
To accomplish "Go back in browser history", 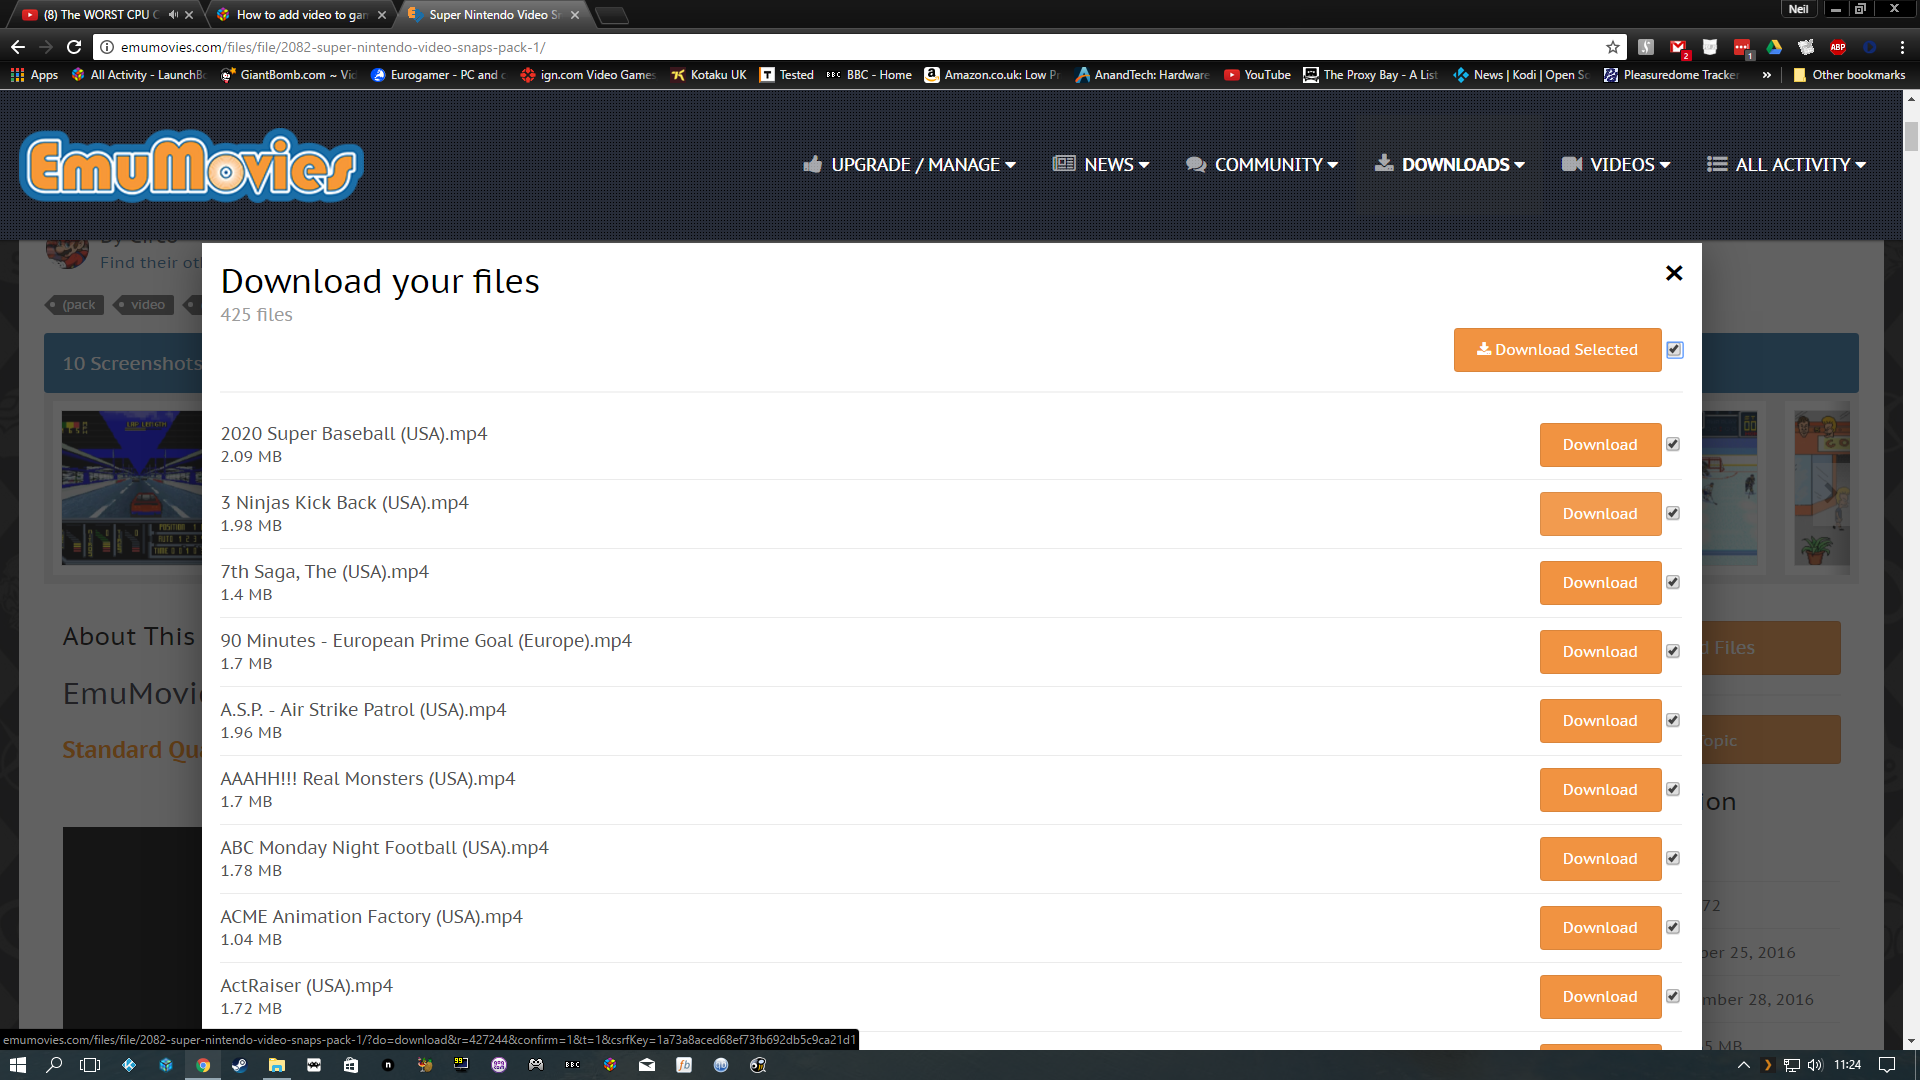I will pos(18,47).
